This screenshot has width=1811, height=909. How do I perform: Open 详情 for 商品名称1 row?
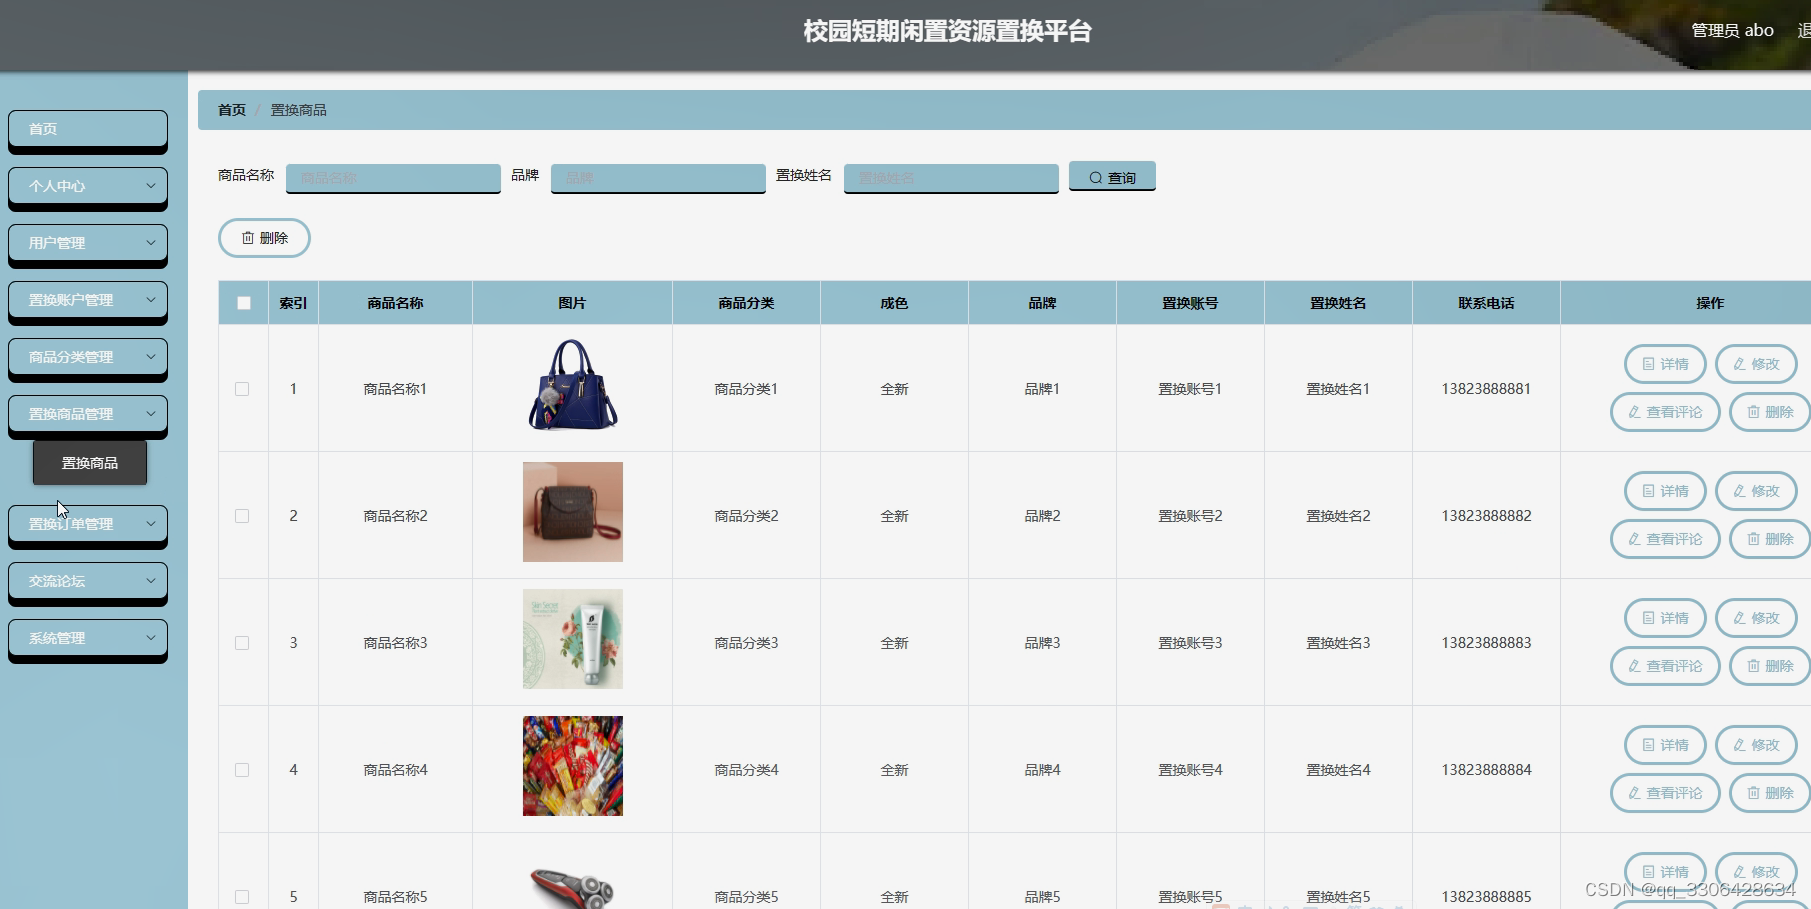pyautogui.click(x=1663, y=363)
